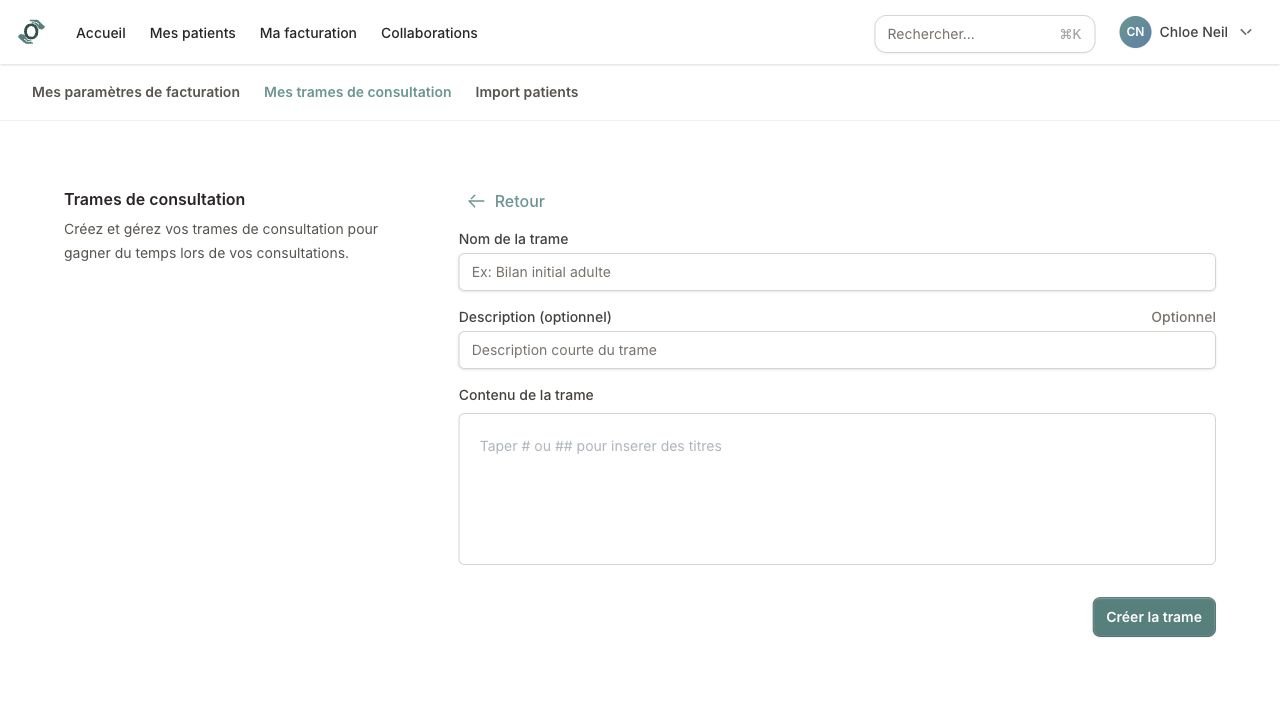Click the 'Description (optionnel)' label

click(x=535, y=317)
